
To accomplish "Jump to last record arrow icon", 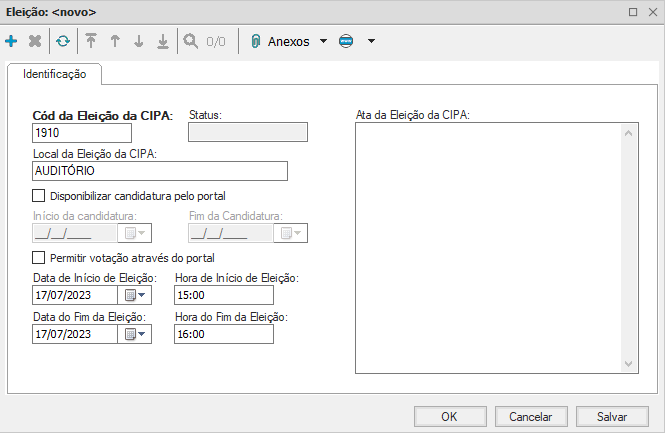I will point(163,42).
